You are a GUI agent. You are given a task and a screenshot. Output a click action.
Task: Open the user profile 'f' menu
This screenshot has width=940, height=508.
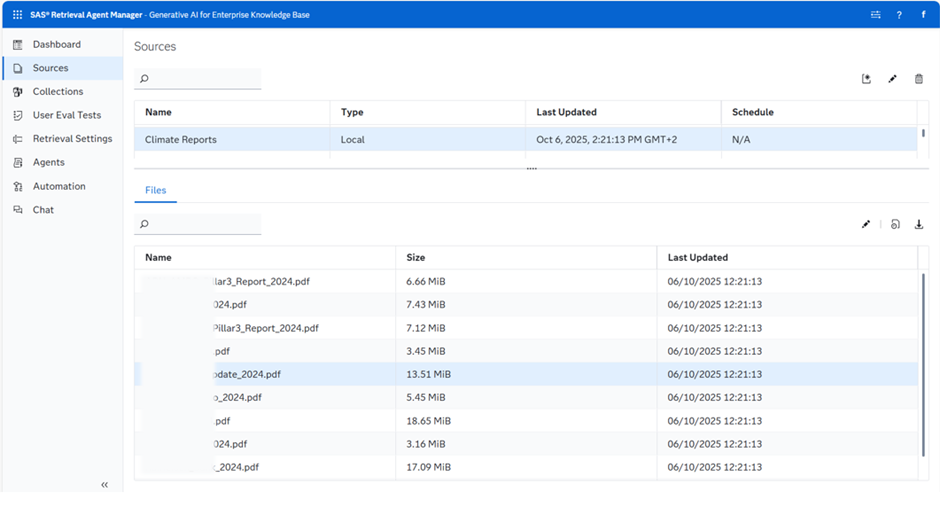923,15
